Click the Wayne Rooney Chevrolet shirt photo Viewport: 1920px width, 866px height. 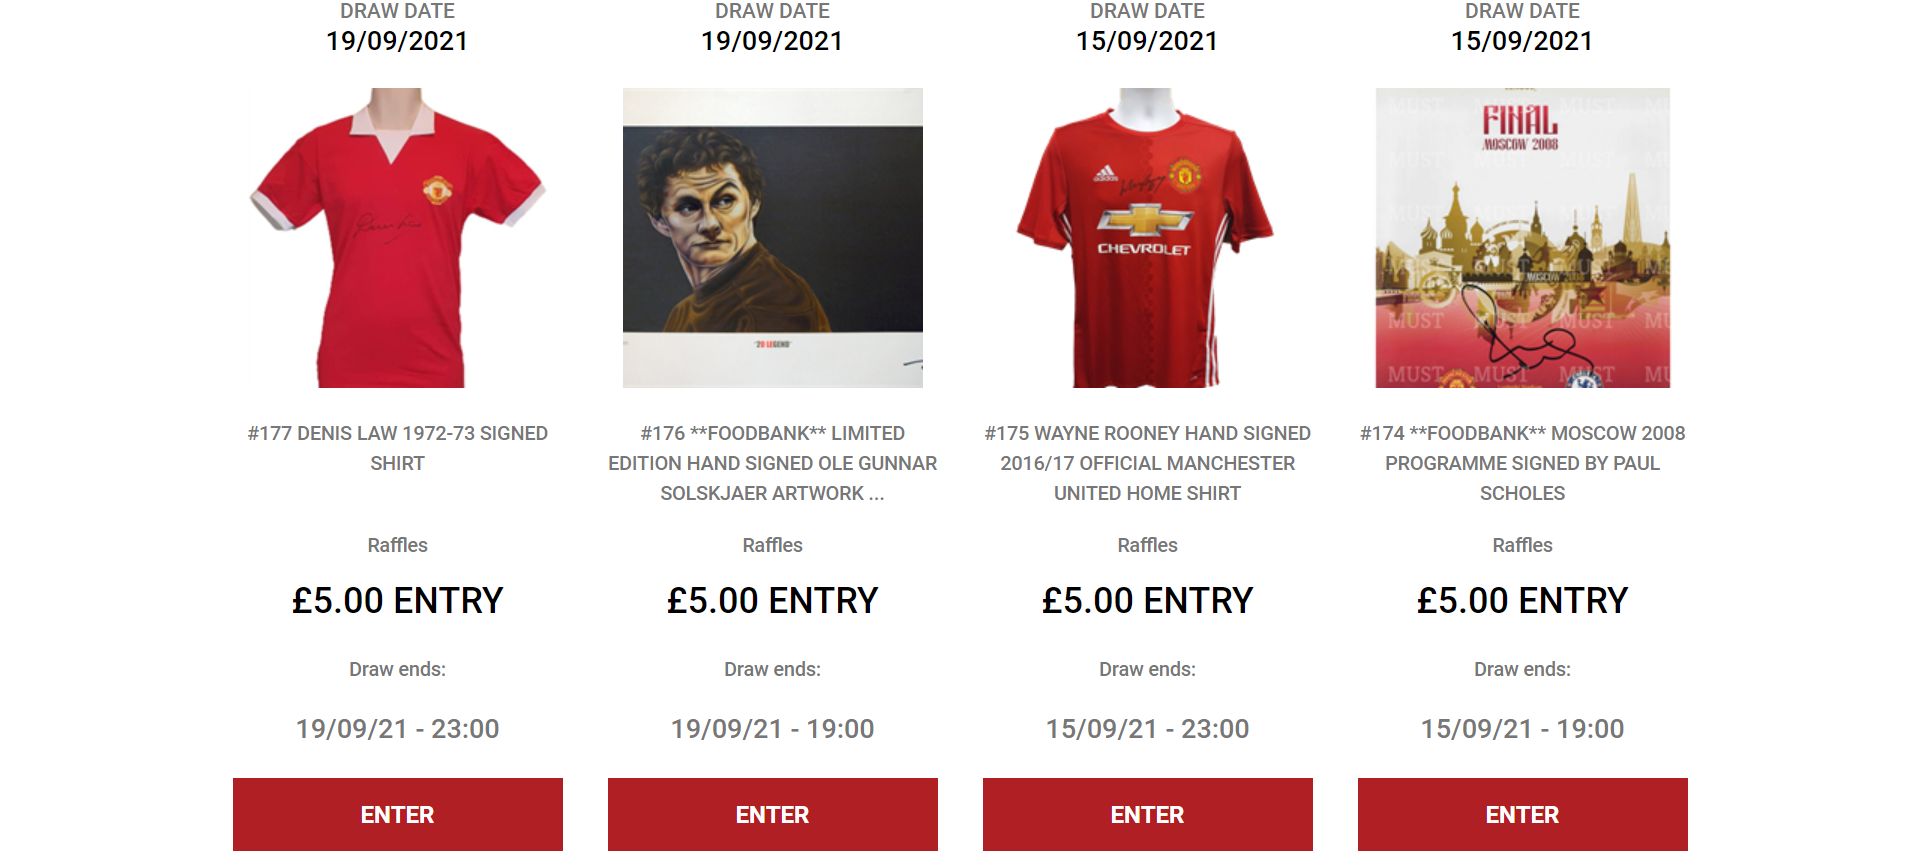pyautogui.click(x=1147, y=238)
